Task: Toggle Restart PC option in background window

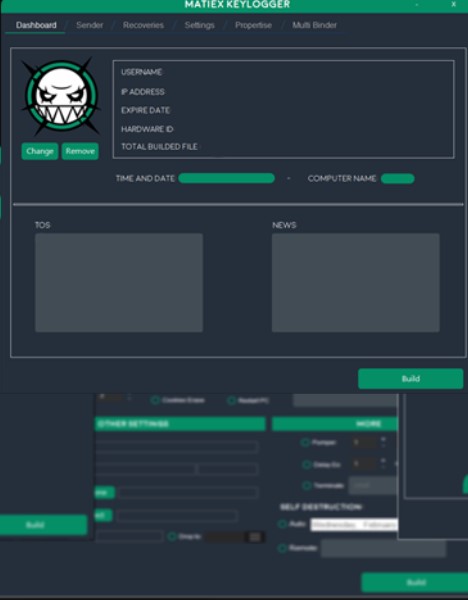Action: pos(232,400)
